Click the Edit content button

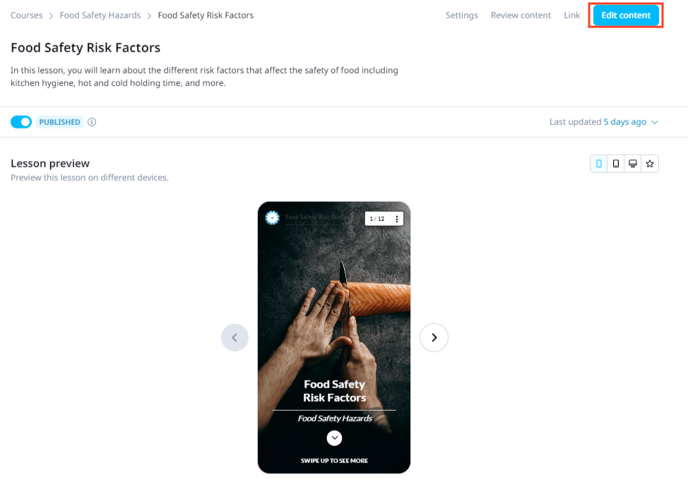point(626,15)
